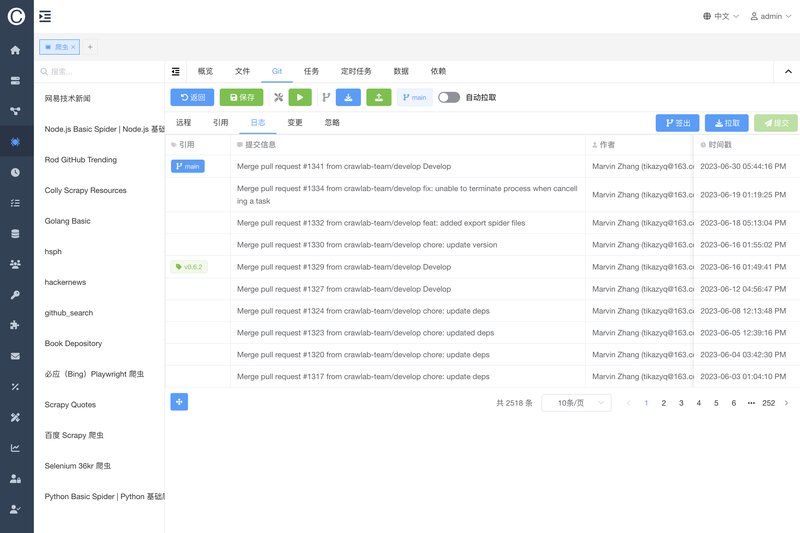Open the Notifications envelope icon in sidebar
The height and width of the screenshot is (533, 800).
(x=15, y=356)
